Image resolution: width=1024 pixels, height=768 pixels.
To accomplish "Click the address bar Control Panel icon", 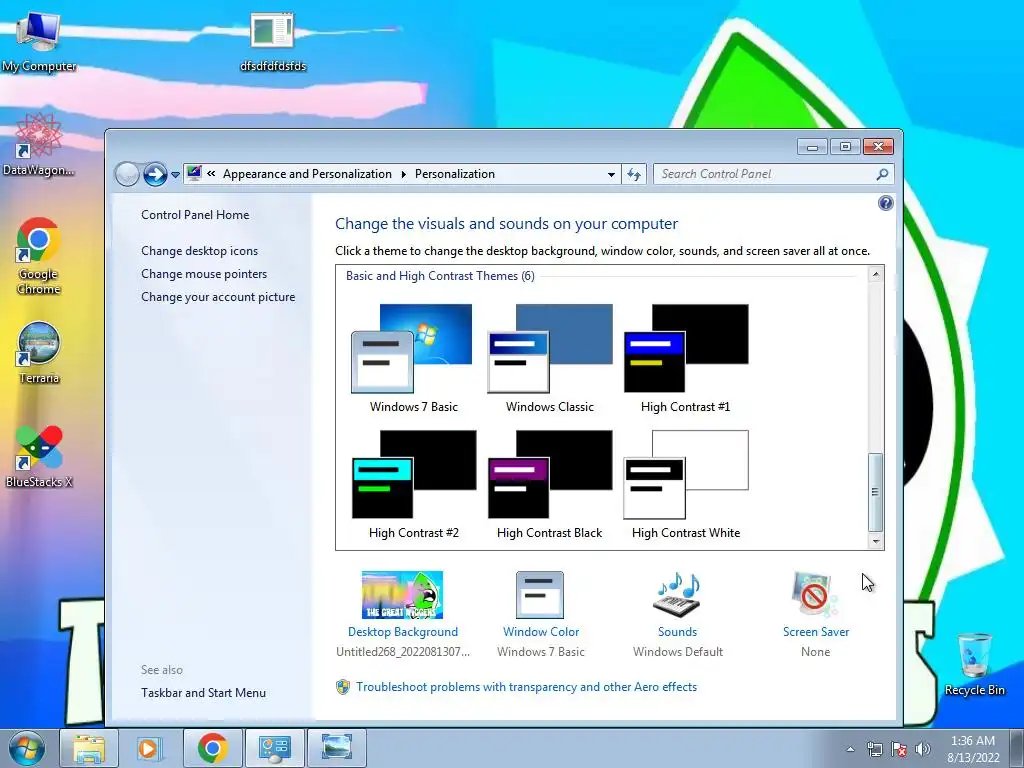I will coord(194,173).
